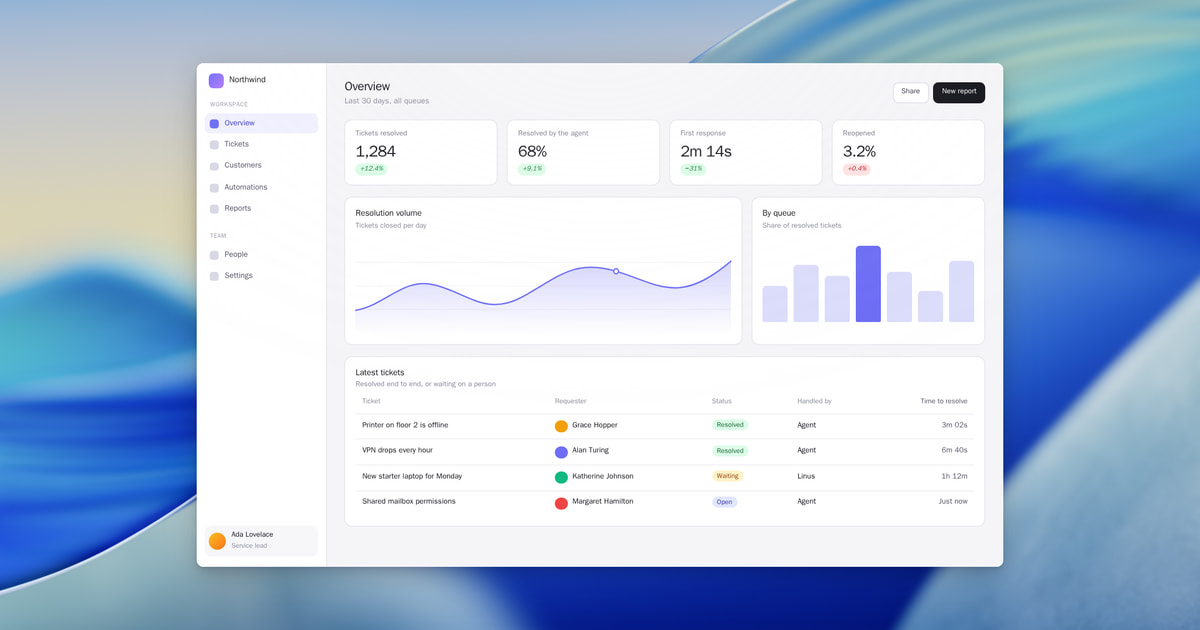Select the First response stat card
This screenshot has width=1200, height=630.
(x=746, y=153)
